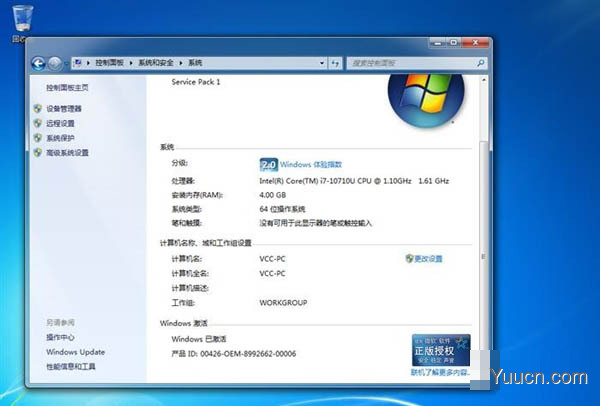Open 远程设置 from the sidebar
This screenshot has height=406, width=600.
click(x=60, y=123)
